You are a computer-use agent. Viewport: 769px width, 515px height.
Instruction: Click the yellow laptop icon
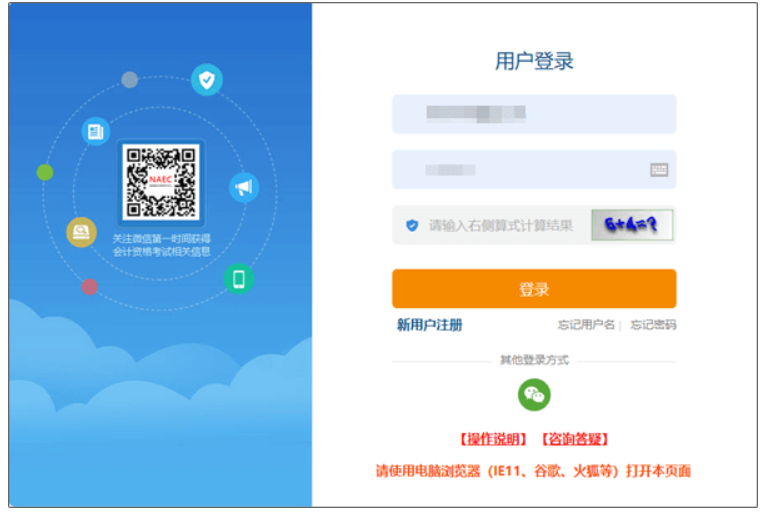[x=81, y=232]
